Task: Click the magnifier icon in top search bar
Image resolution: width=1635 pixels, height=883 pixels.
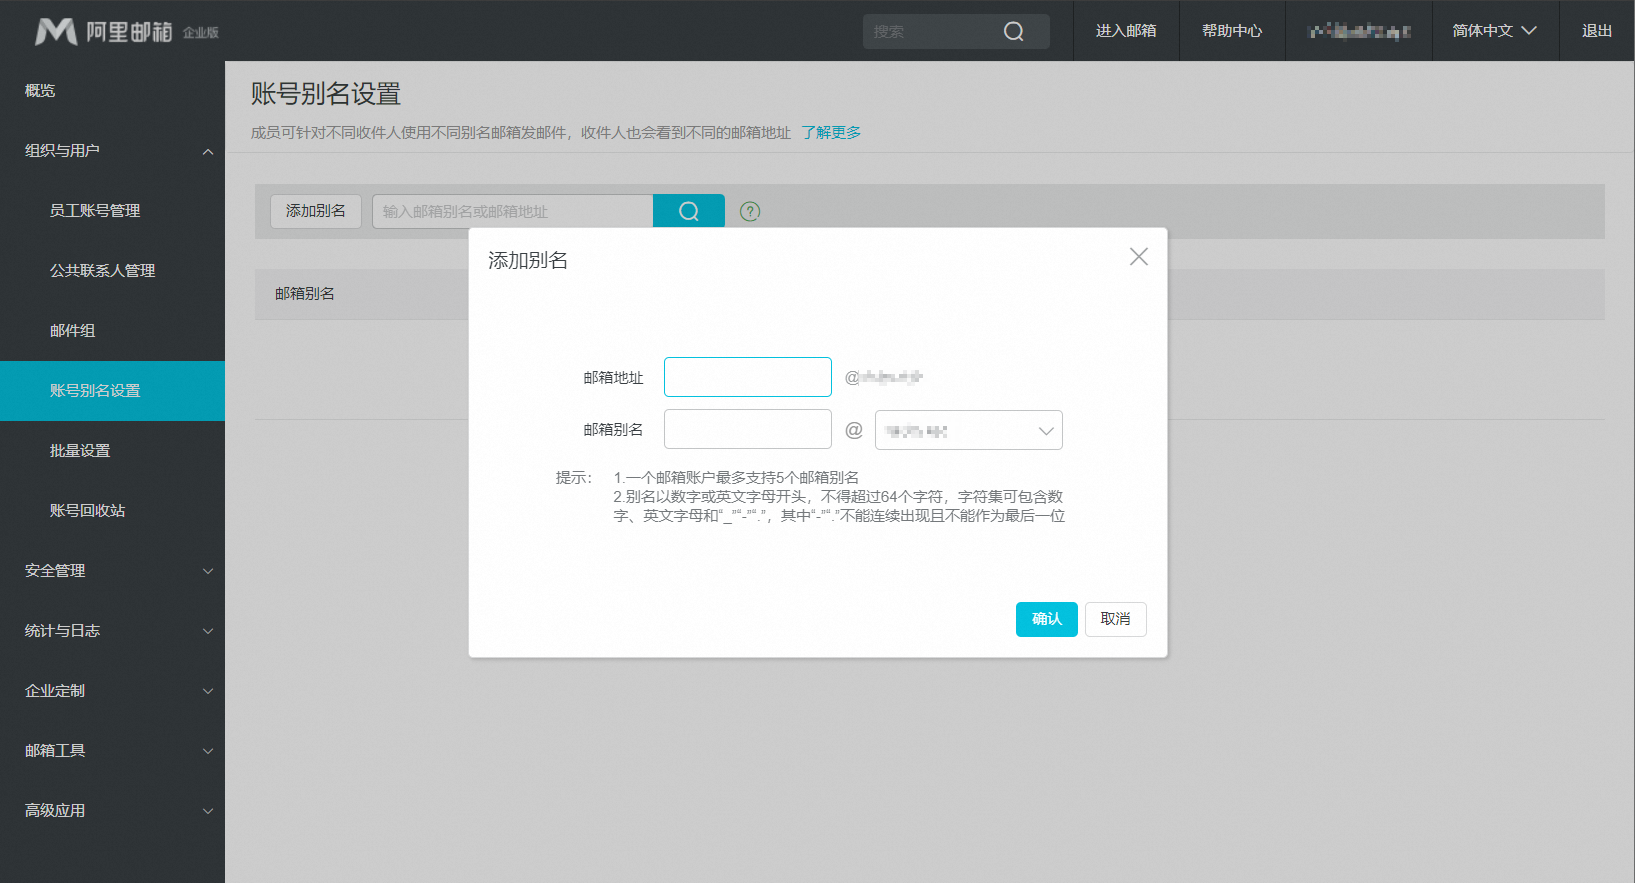Action: point(1013,32)
